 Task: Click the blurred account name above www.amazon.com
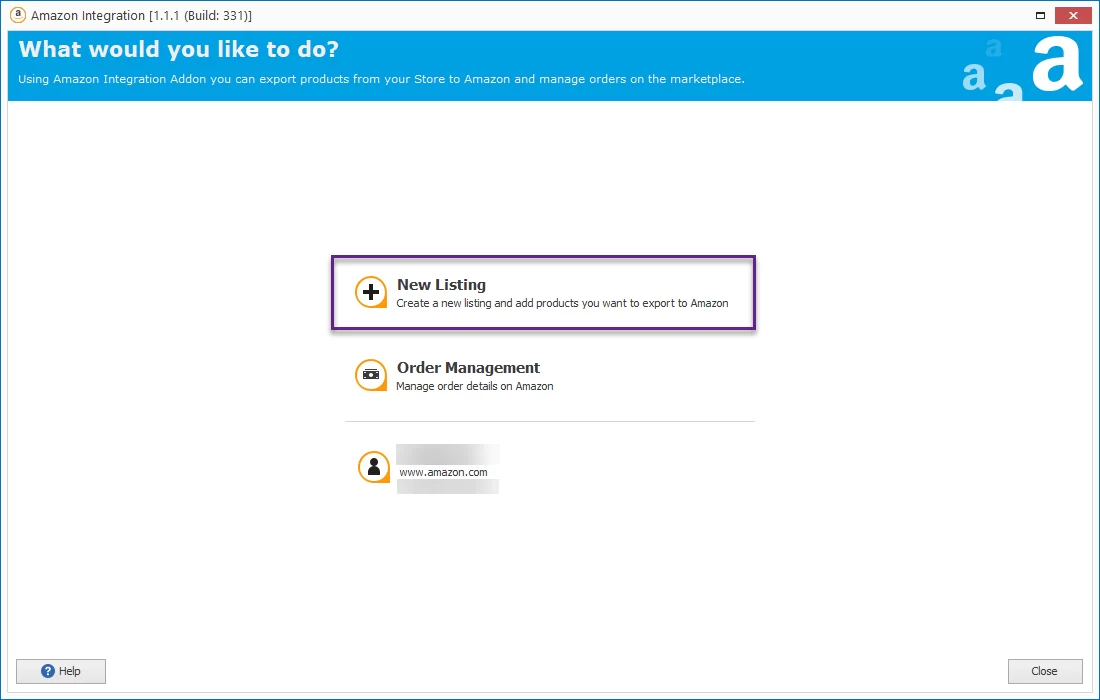[447, 454]
